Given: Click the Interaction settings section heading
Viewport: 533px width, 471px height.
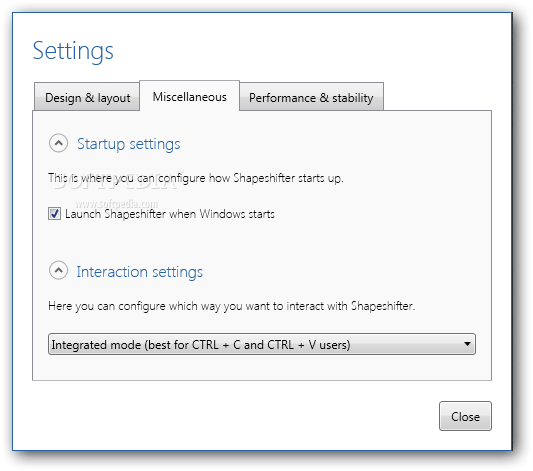Looking at the screenshot, I should pyautogui.click(x=139, y=272).
